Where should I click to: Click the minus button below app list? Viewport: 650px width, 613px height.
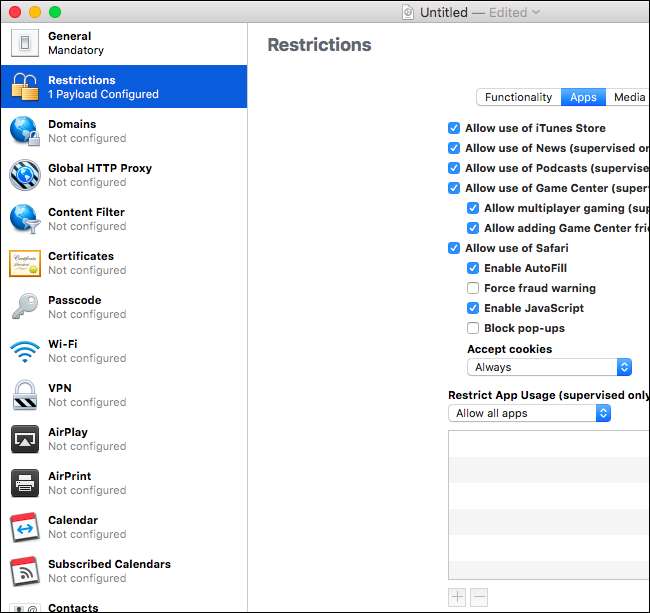click(479, 597)
